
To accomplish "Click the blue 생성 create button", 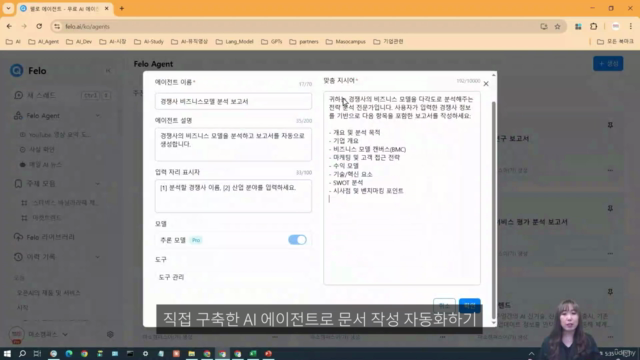I will (x=608, y=64).
